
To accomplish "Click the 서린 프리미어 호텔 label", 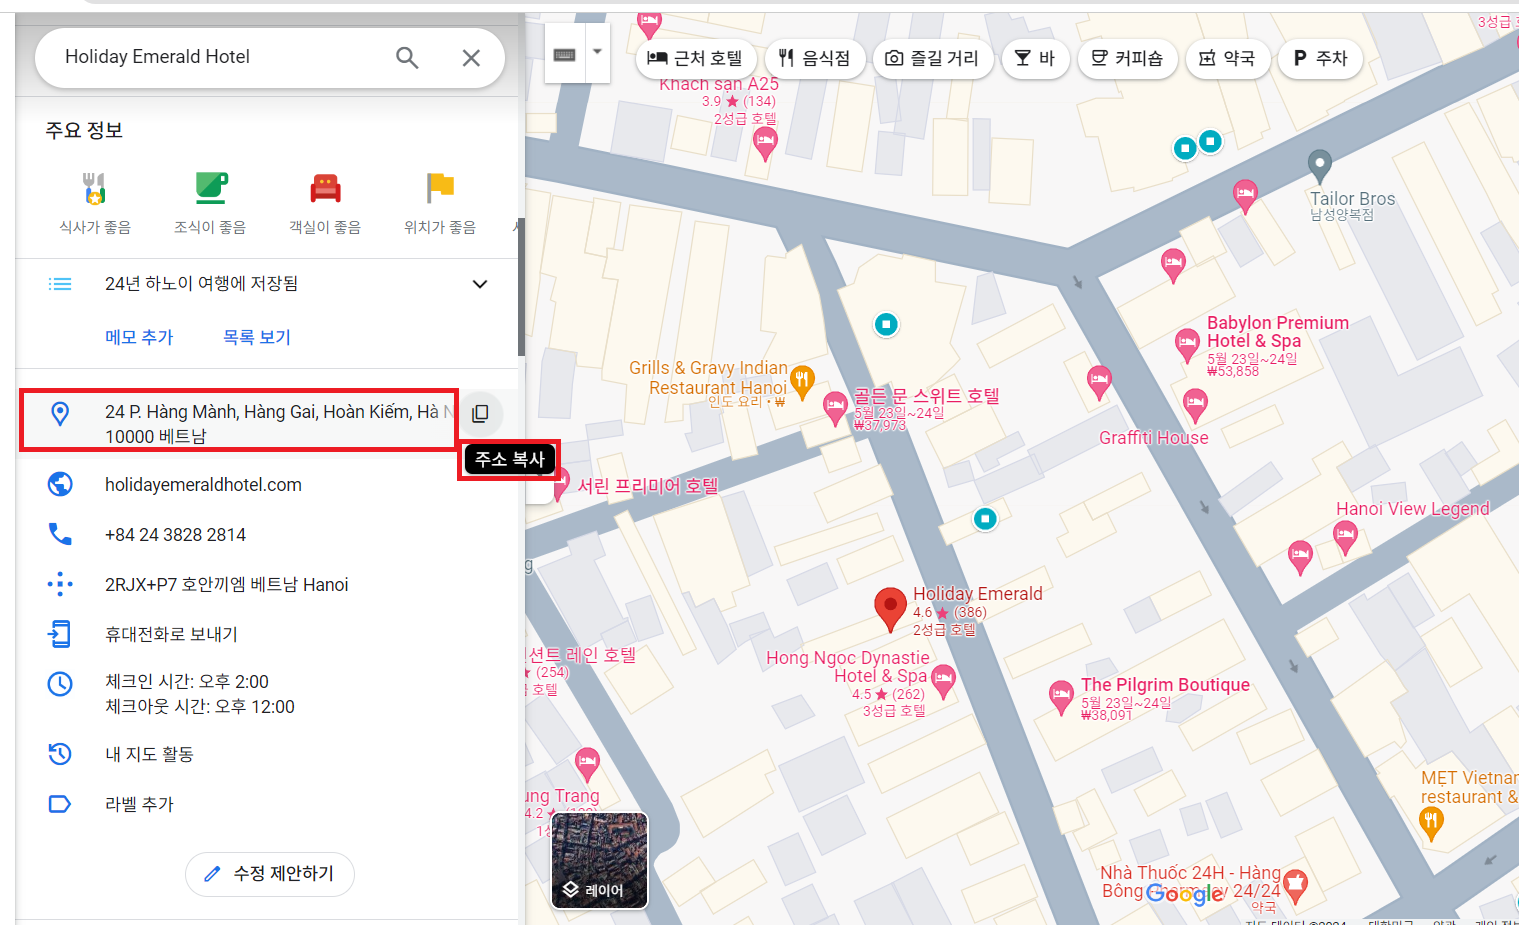I will (648, 486).
